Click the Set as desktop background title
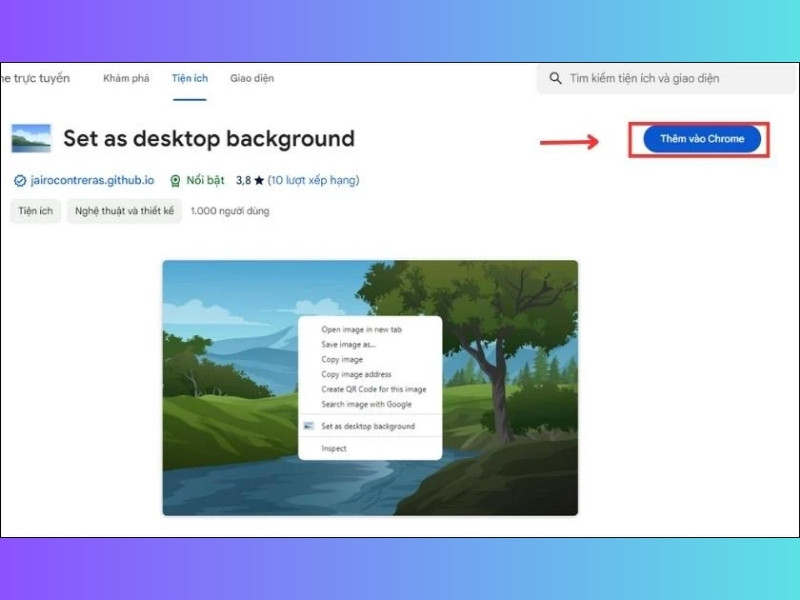800x600 pixels. [209, 138]
